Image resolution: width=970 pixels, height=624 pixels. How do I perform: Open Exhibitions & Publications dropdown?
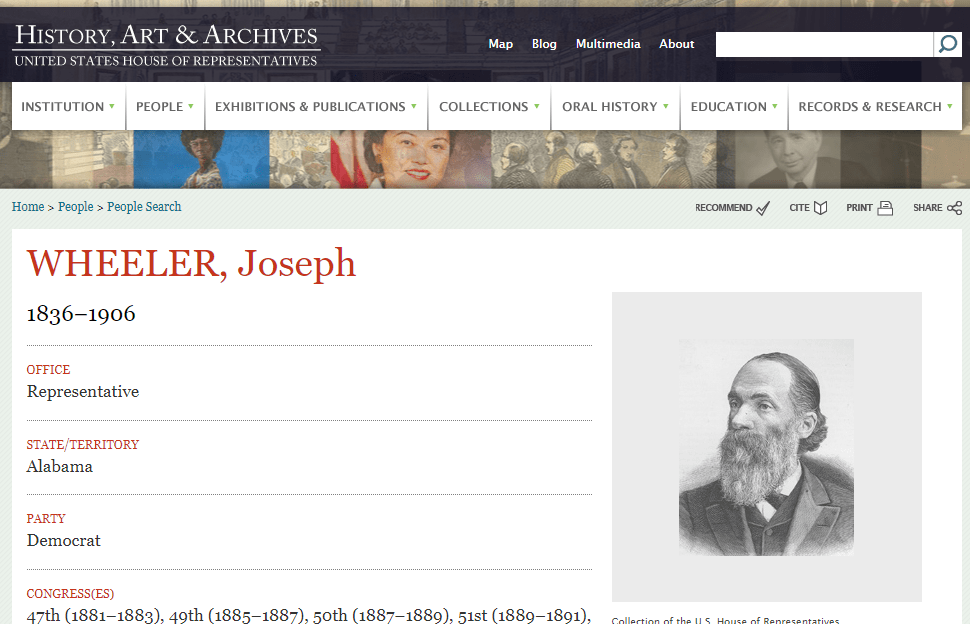coord(315,106)
